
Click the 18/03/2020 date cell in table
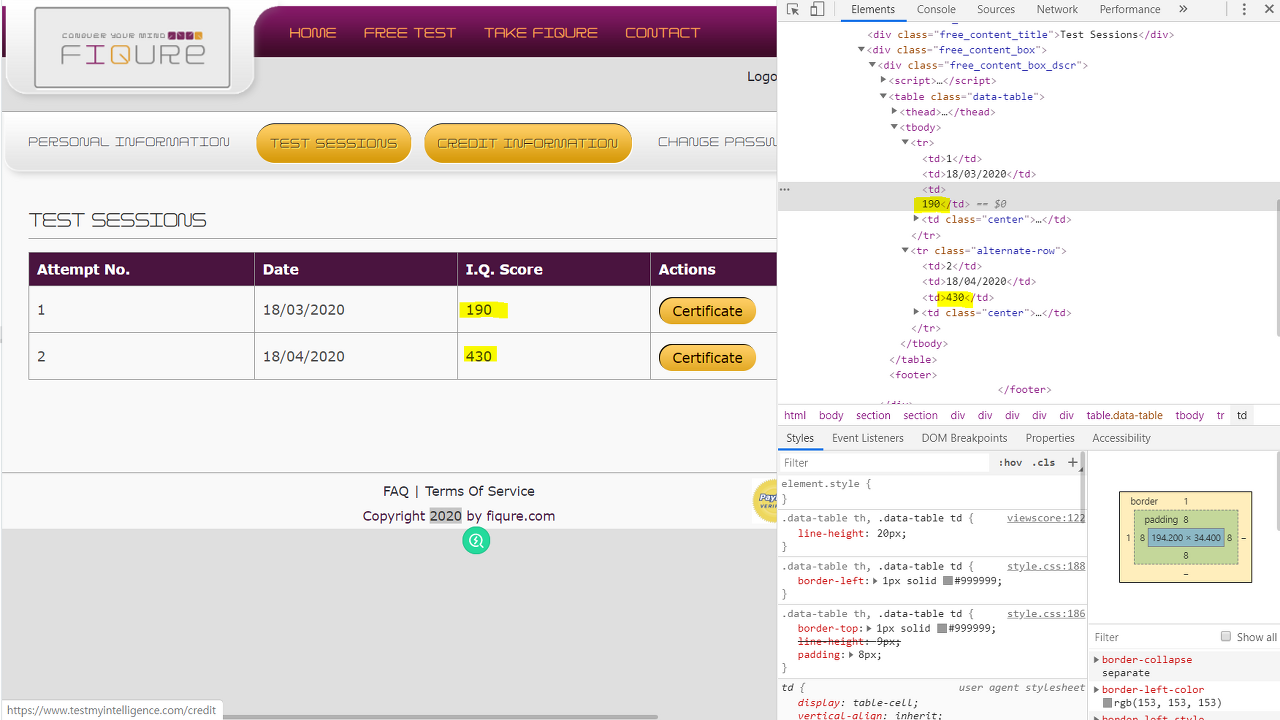tap(356, 310)
